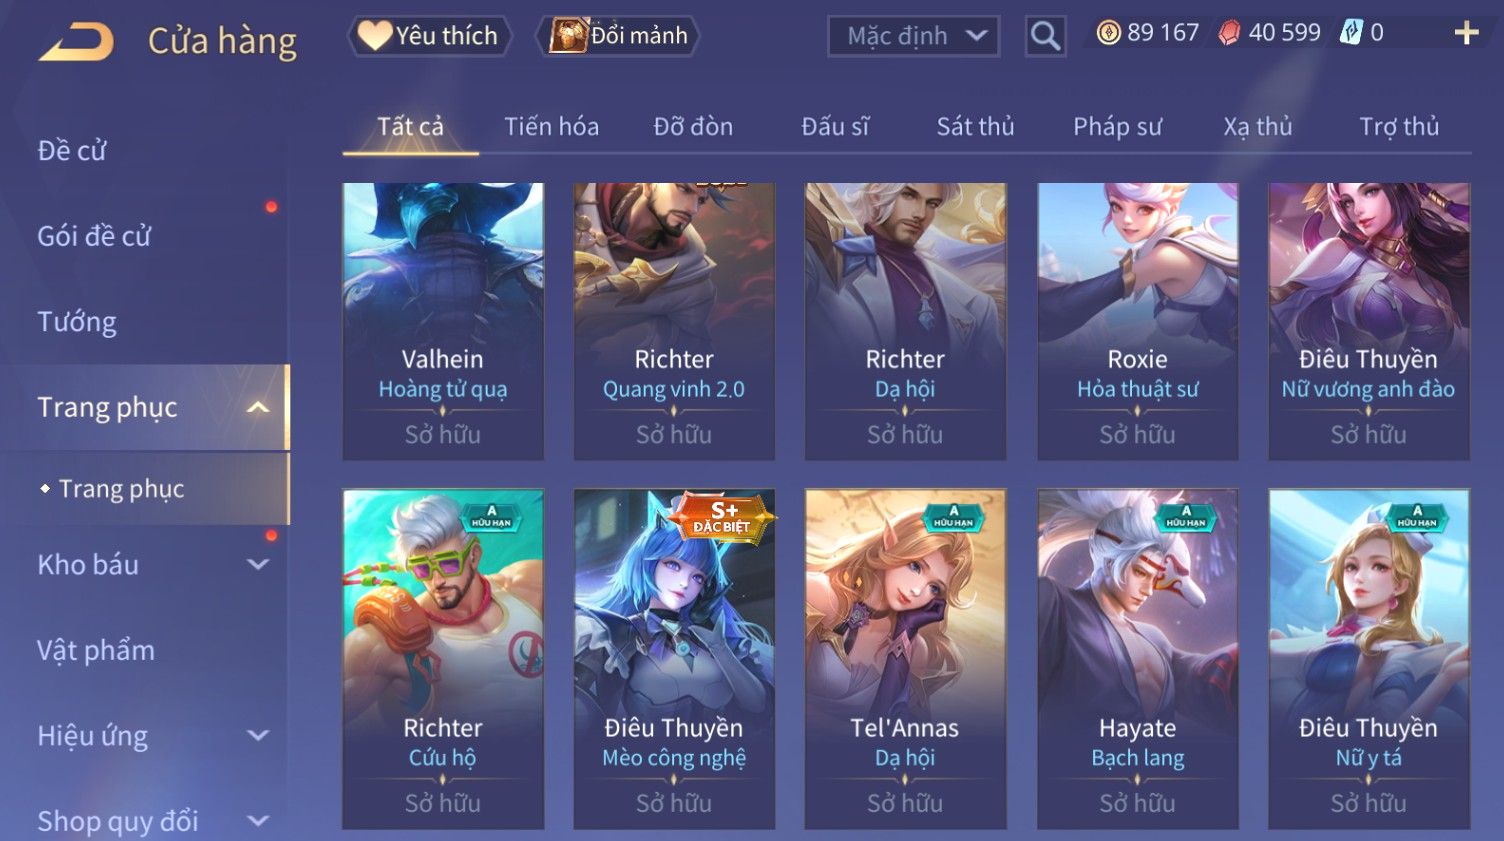Screen dimensions: 1504x841
Task: Tap the back arrow icon
Action: tap(76, 42)
